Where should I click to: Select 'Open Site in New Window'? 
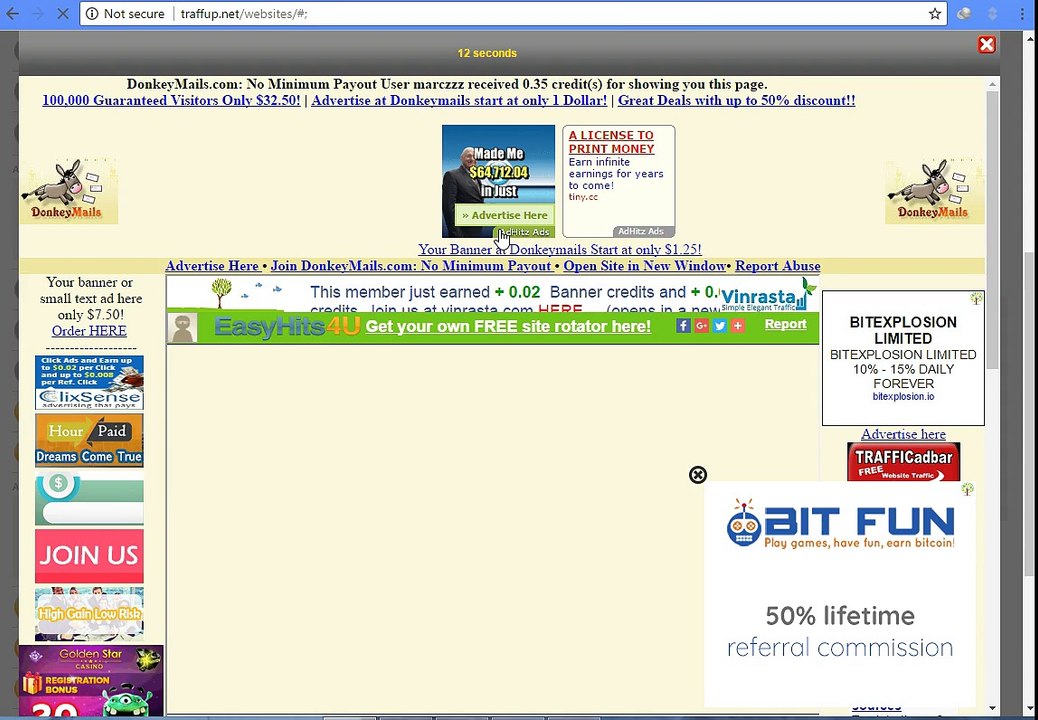[x=645, y=266]
